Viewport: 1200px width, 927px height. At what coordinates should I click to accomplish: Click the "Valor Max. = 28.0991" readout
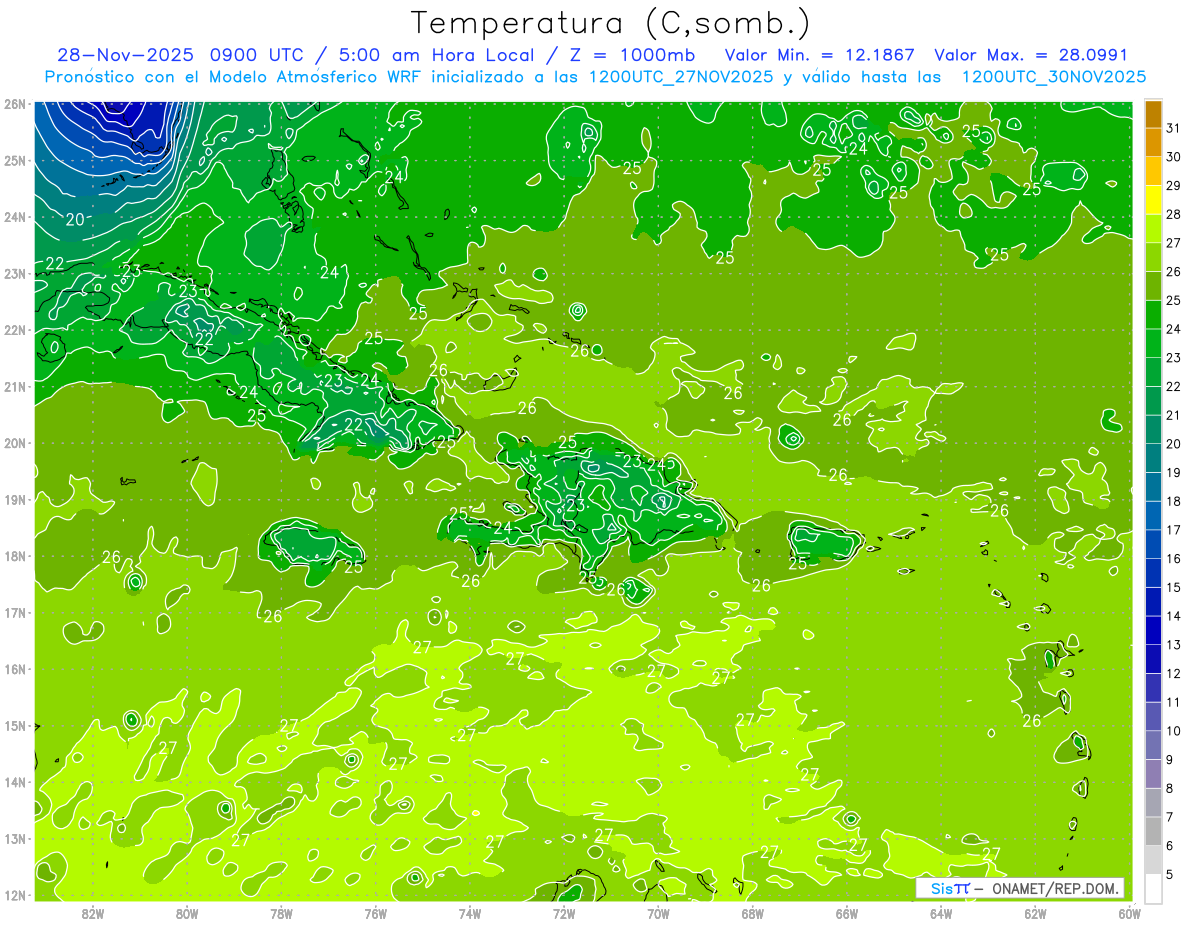[x=1031, y=55]
